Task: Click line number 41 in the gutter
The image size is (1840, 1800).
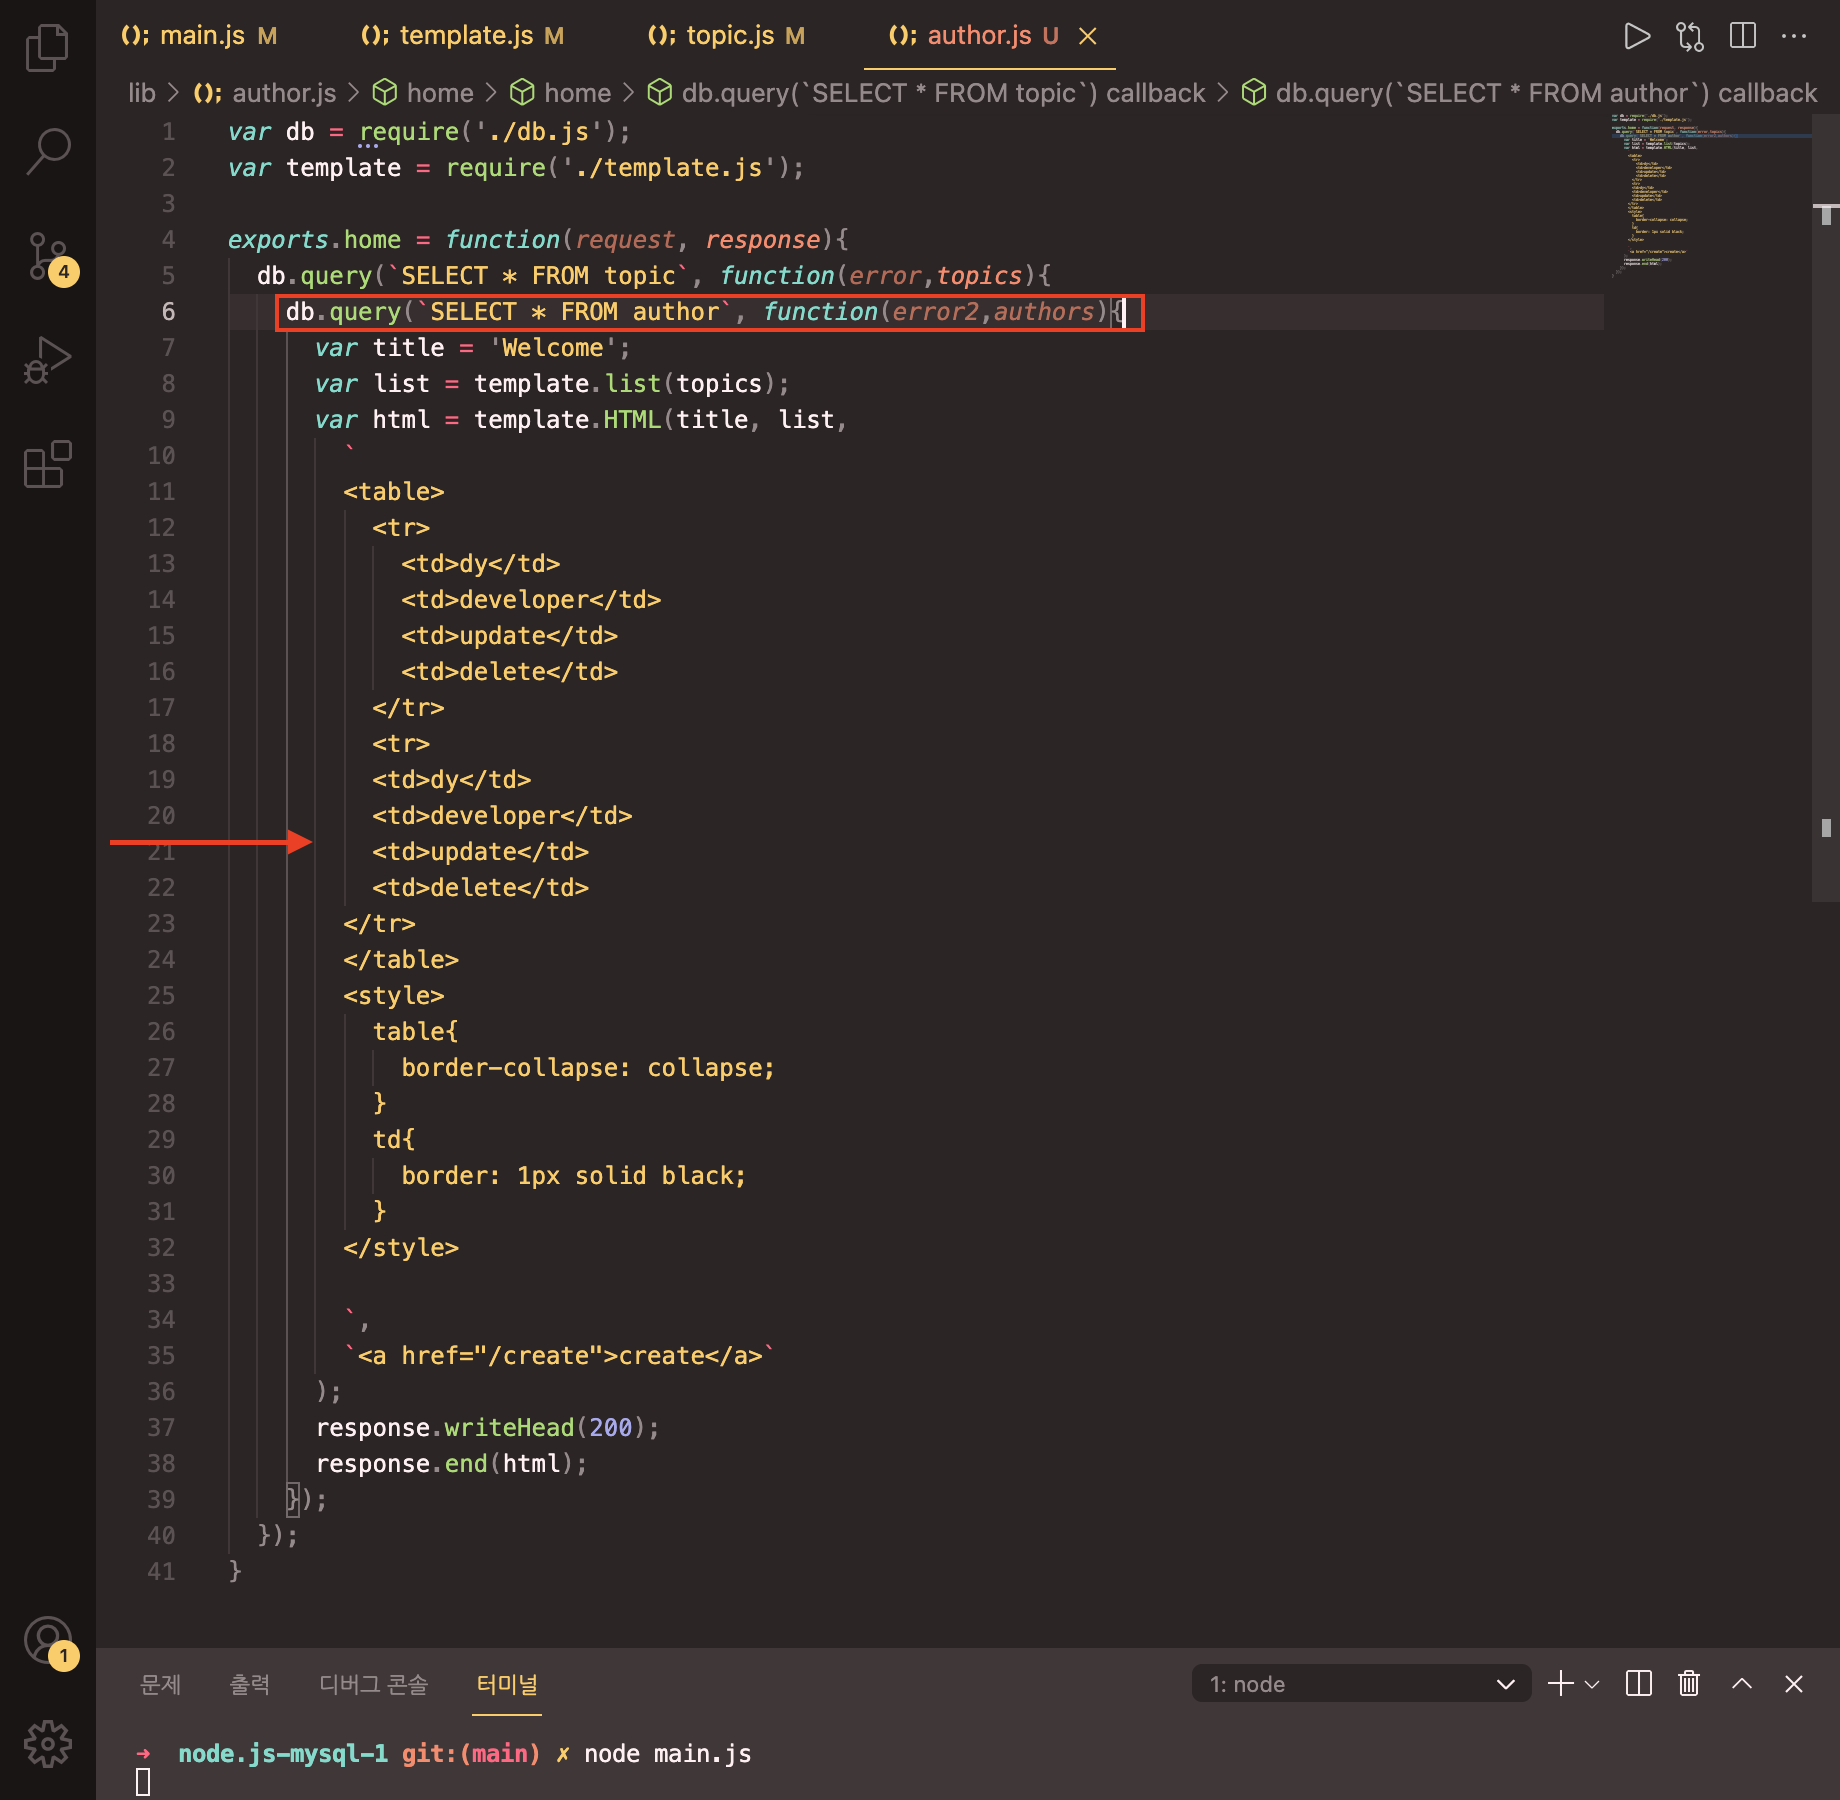Action: (161, 1571)
